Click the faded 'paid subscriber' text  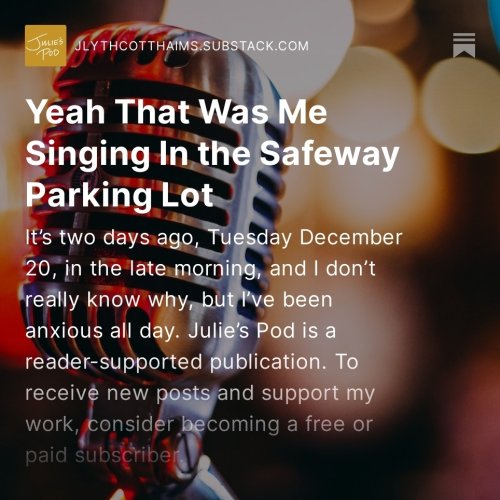click(104, 456)
